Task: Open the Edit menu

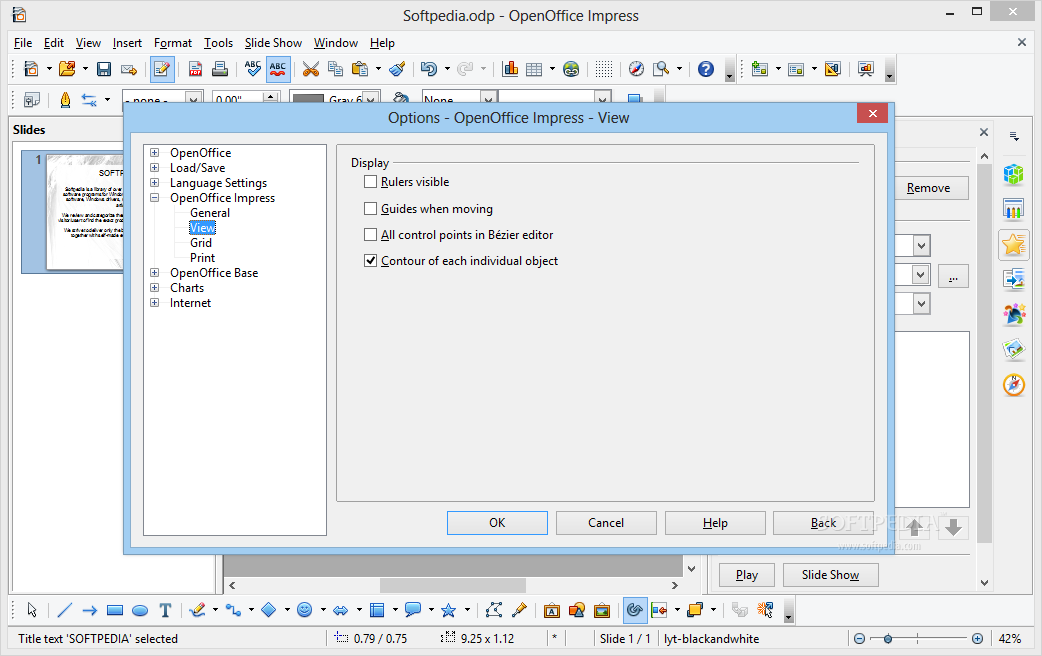Action: click(x=54, y=43)
